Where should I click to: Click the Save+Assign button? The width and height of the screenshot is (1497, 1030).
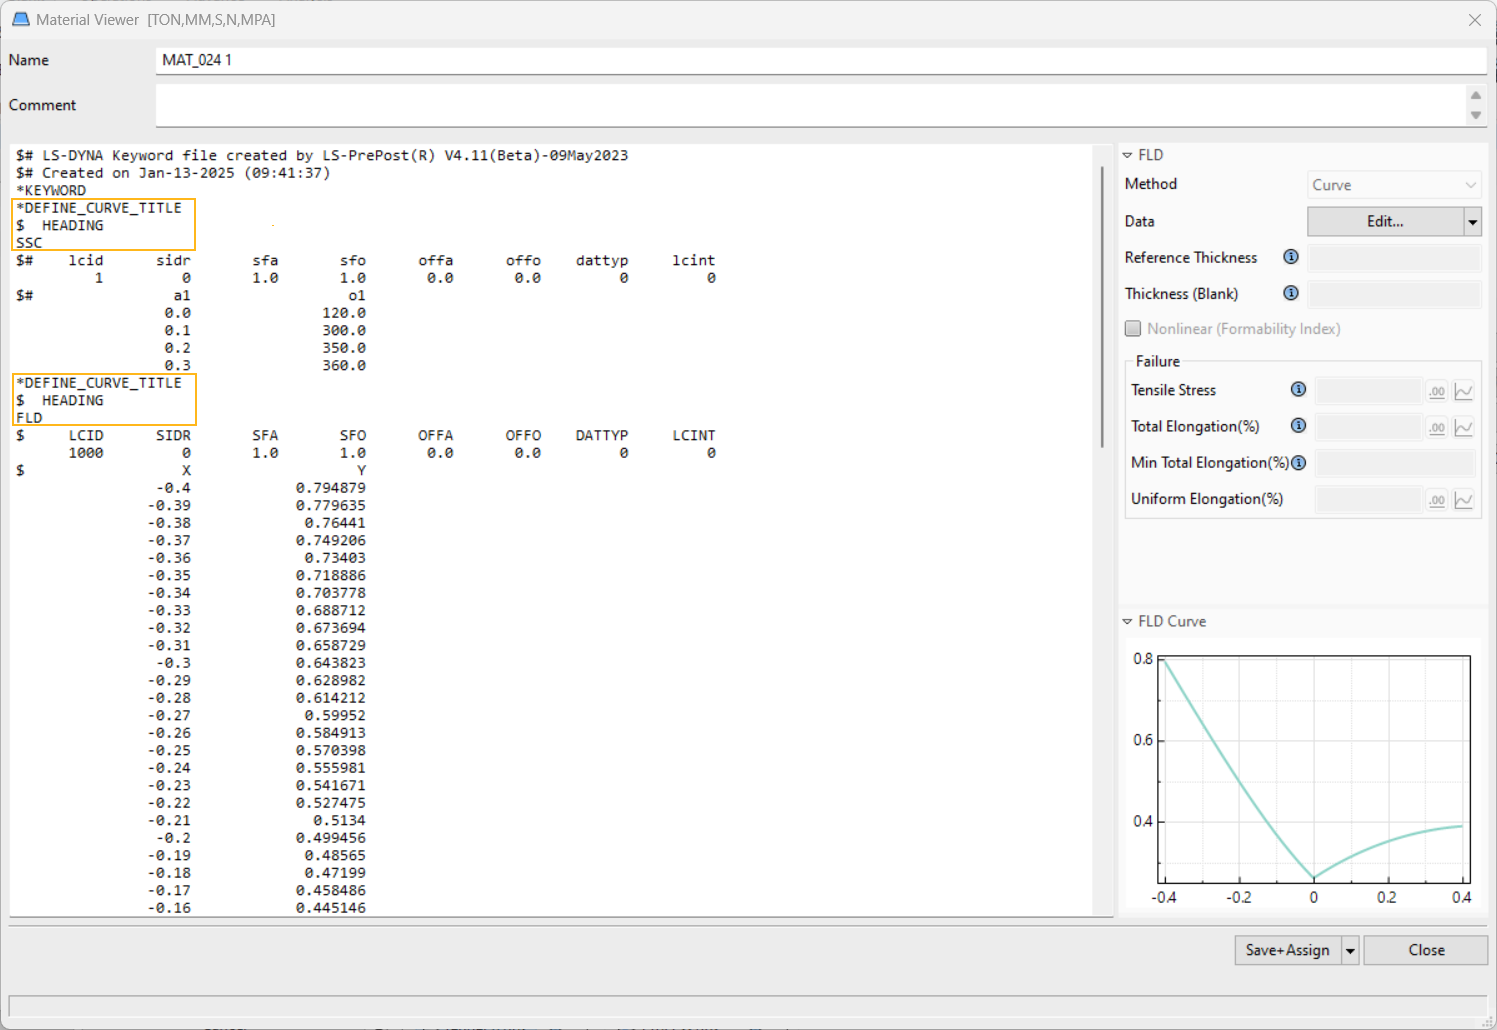coord(1286,950)
